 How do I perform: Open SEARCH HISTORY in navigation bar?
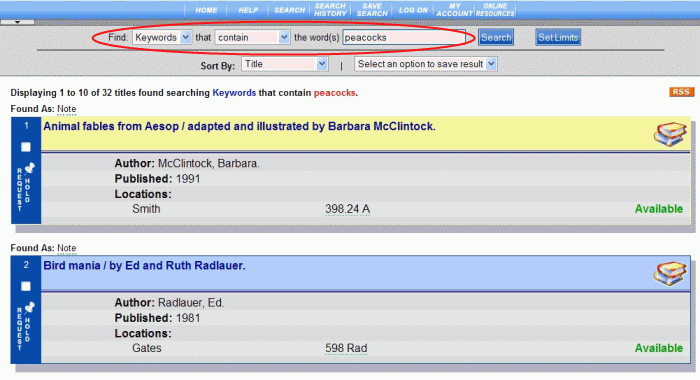pos(330,10)
